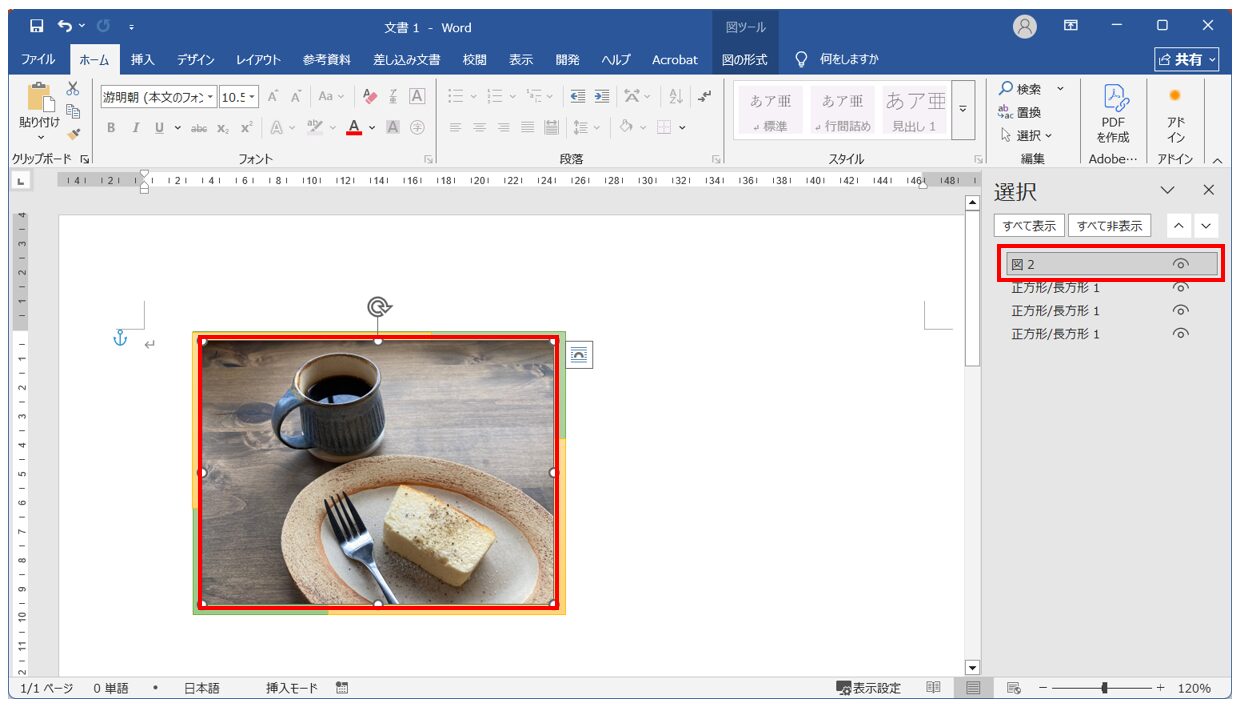Open the 図の形式 tab
Screen dimensions: 1240x708
click(x=745, y=60)
